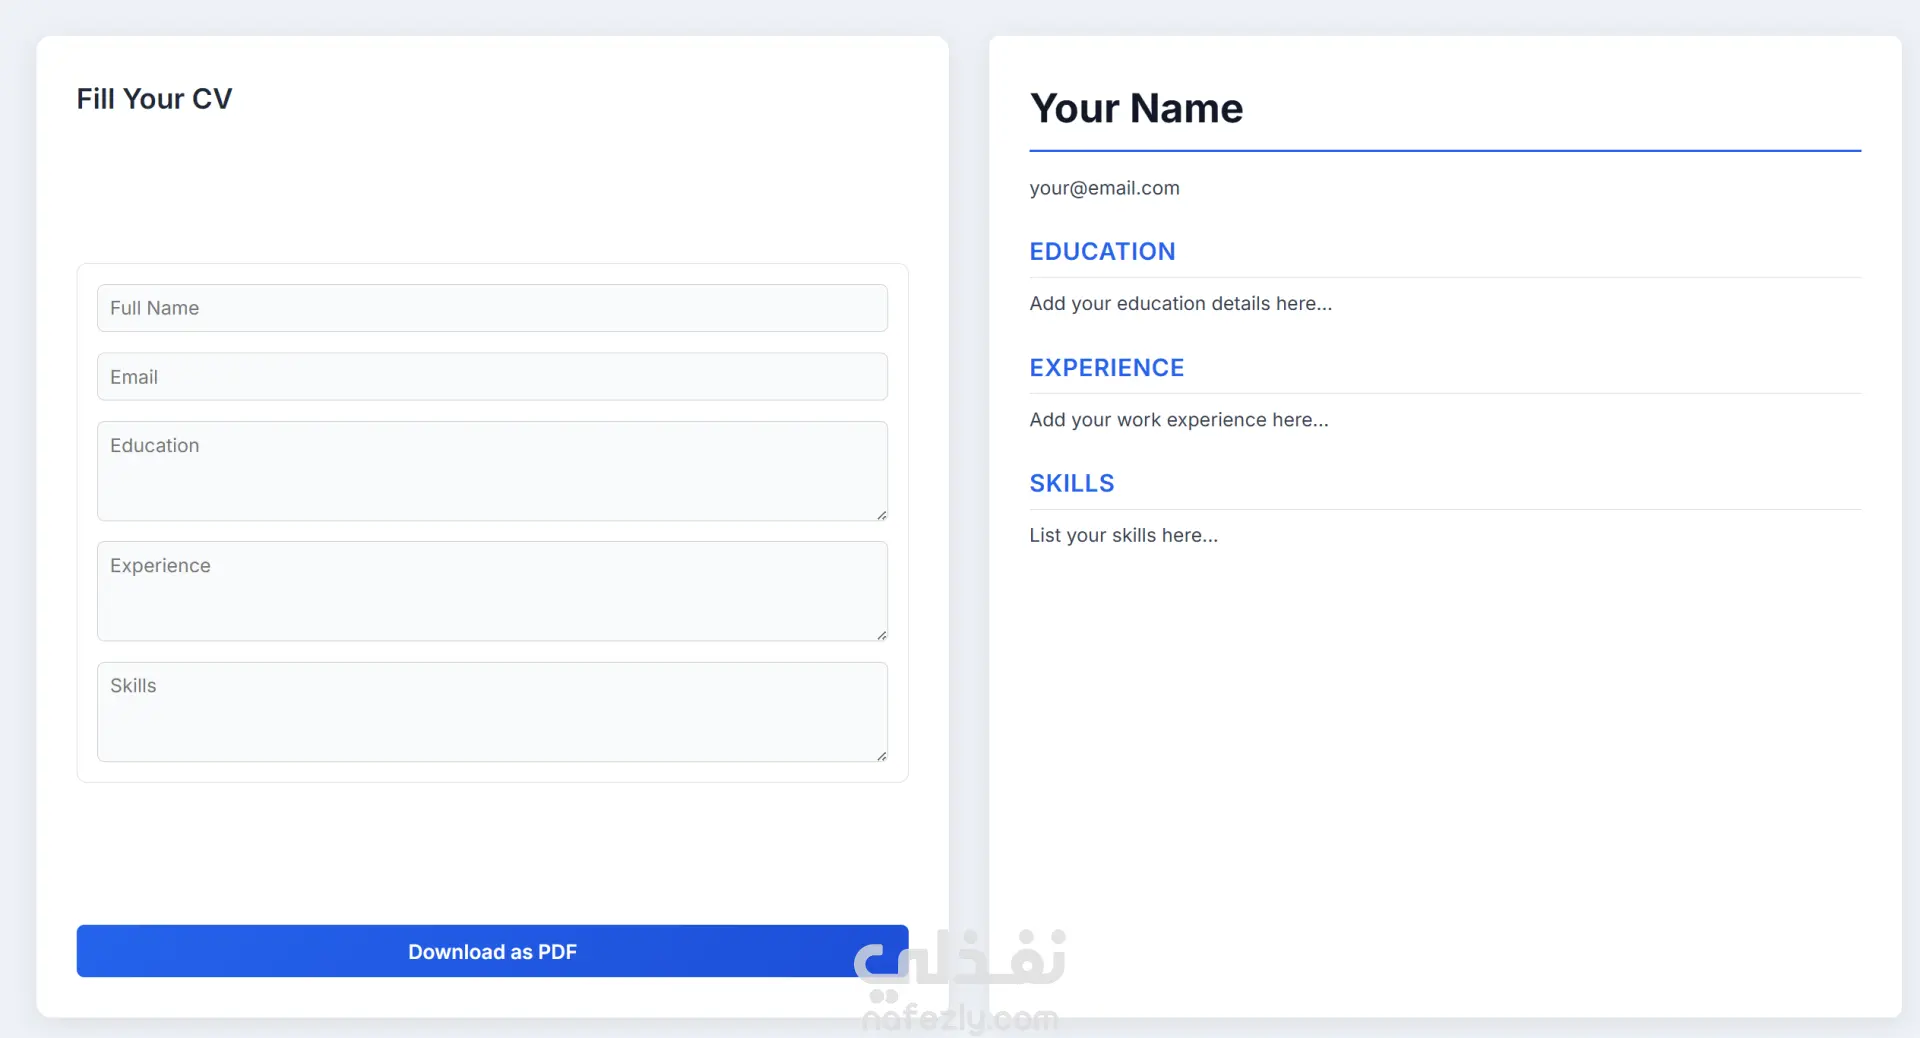Select the EDUCATION section heading in preview

click(1102, 252)
